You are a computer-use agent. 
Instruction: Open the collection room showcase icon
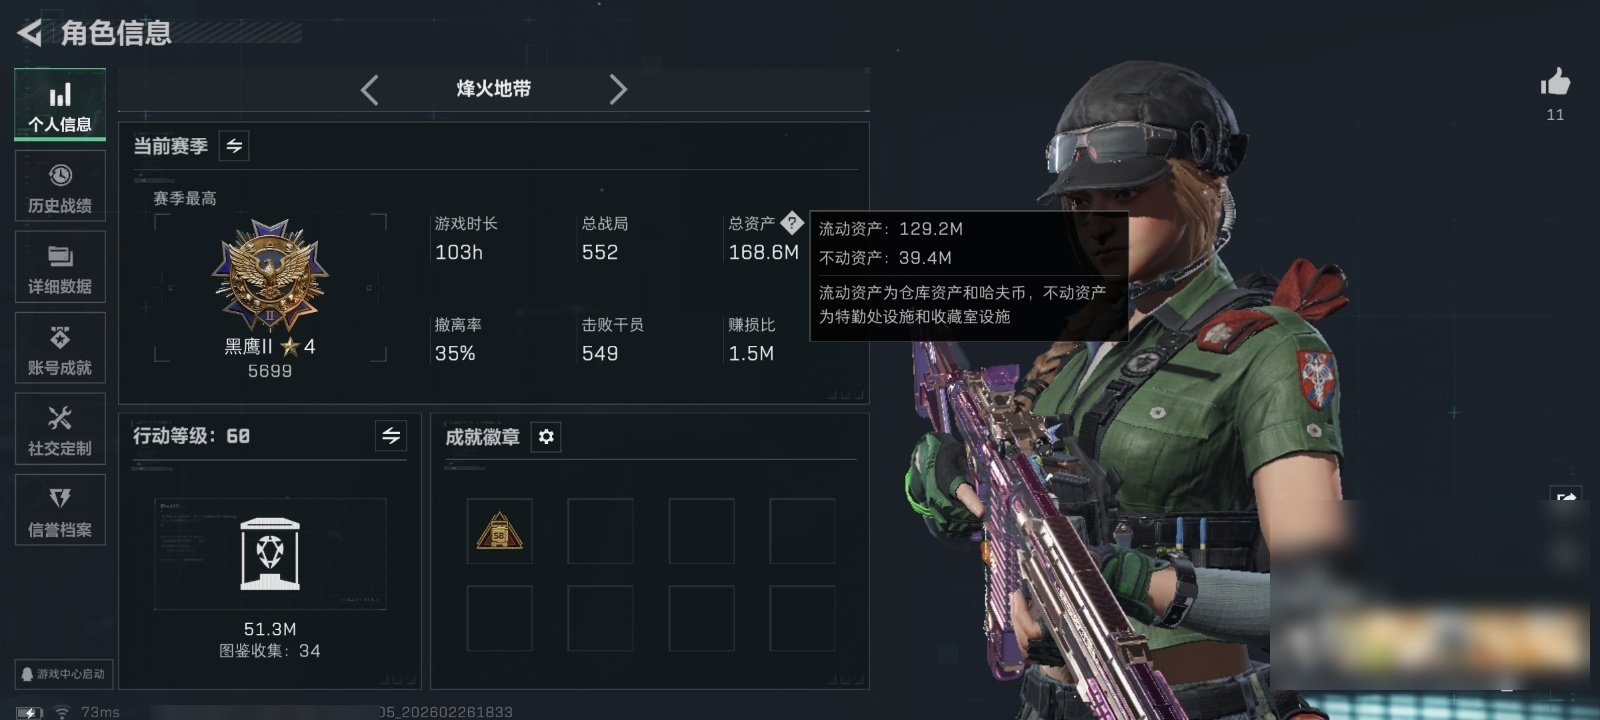click(270, 554)
